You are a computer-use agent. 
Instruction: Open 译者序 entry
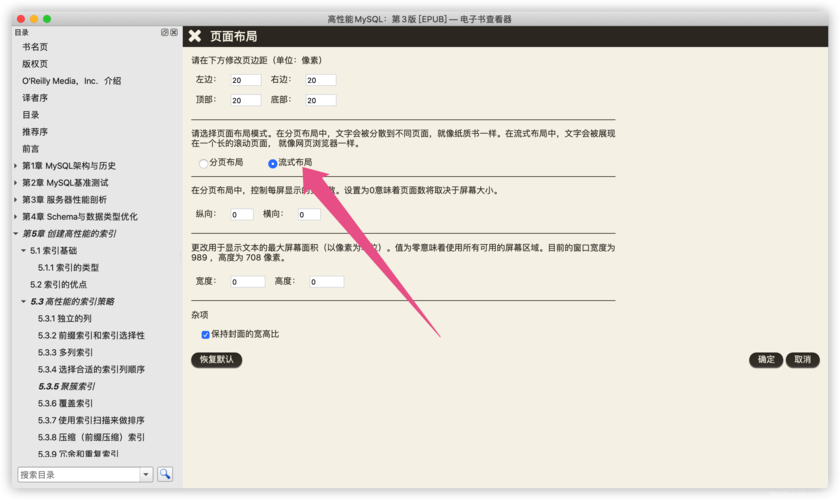point(35,98)
